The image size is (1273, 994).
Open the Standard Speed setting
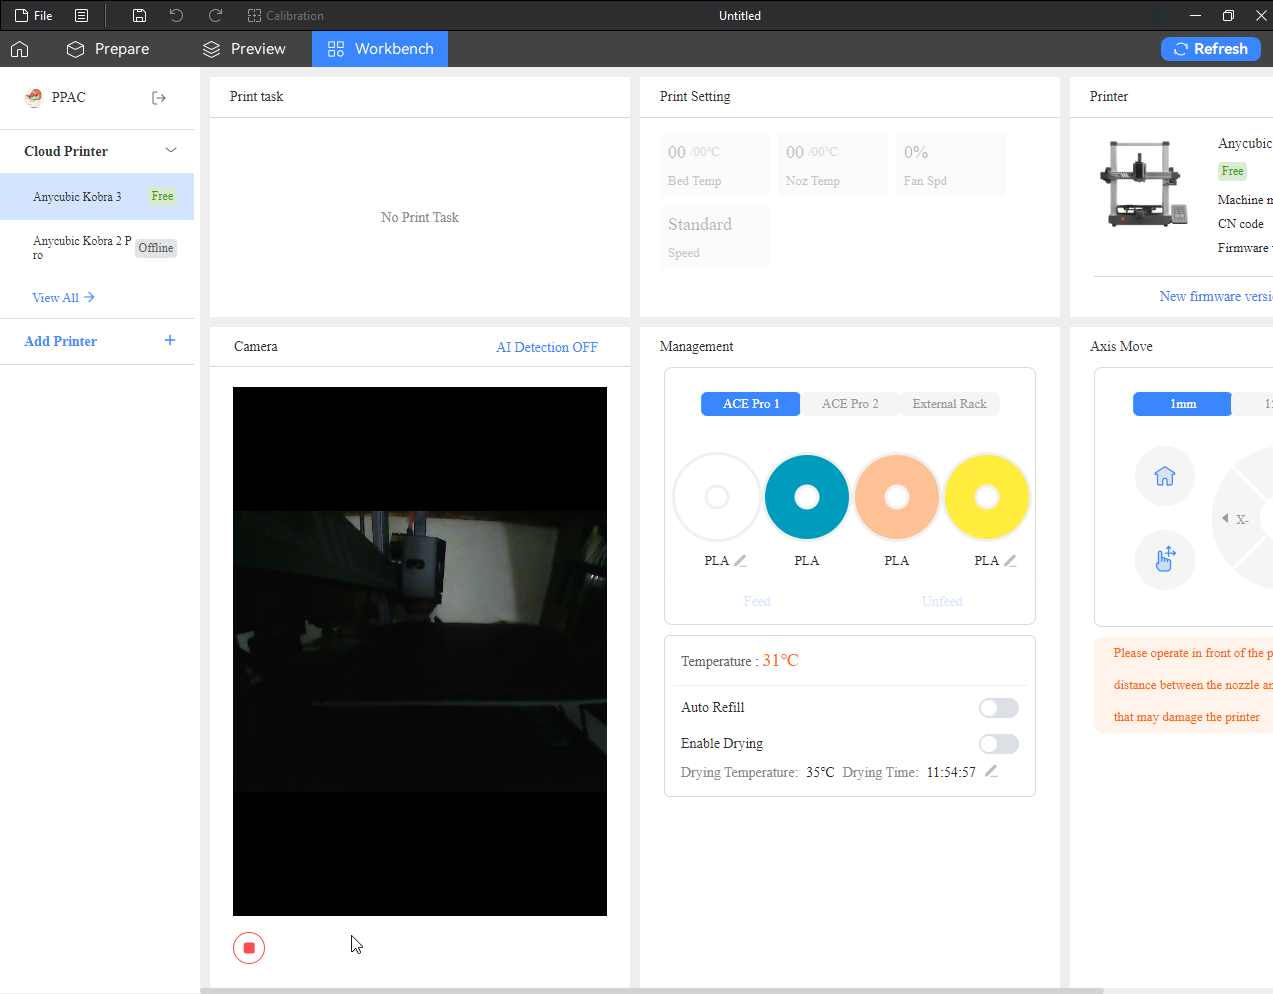point(714,237)
